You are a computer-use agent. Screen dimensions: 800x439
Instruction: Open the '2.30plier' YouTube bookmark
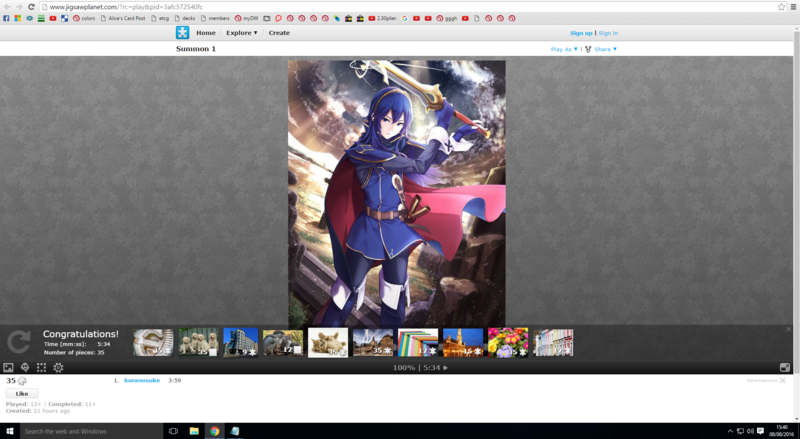coord(382,18)
